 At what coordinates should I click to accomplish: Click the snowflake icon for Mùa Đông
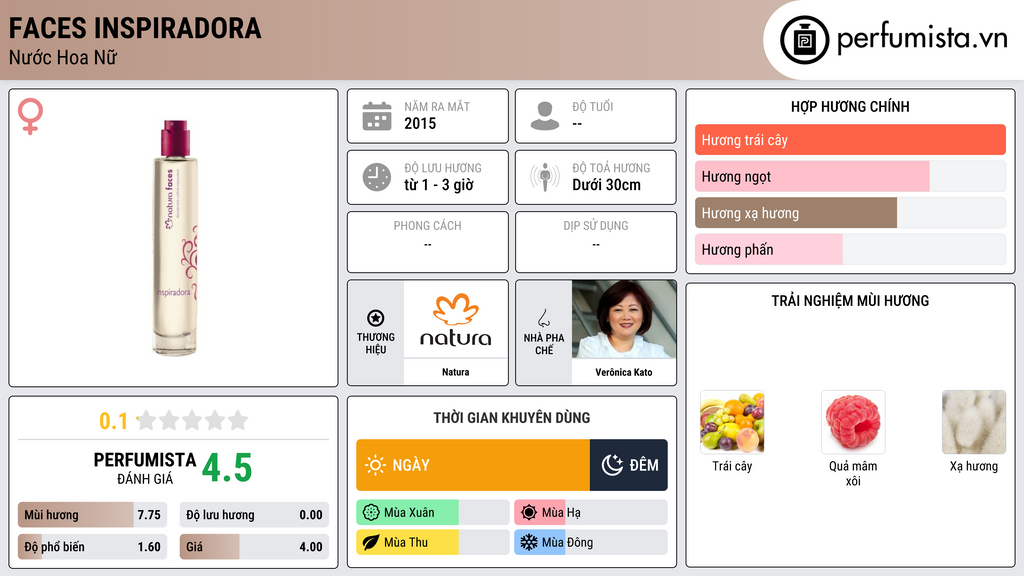529,543
